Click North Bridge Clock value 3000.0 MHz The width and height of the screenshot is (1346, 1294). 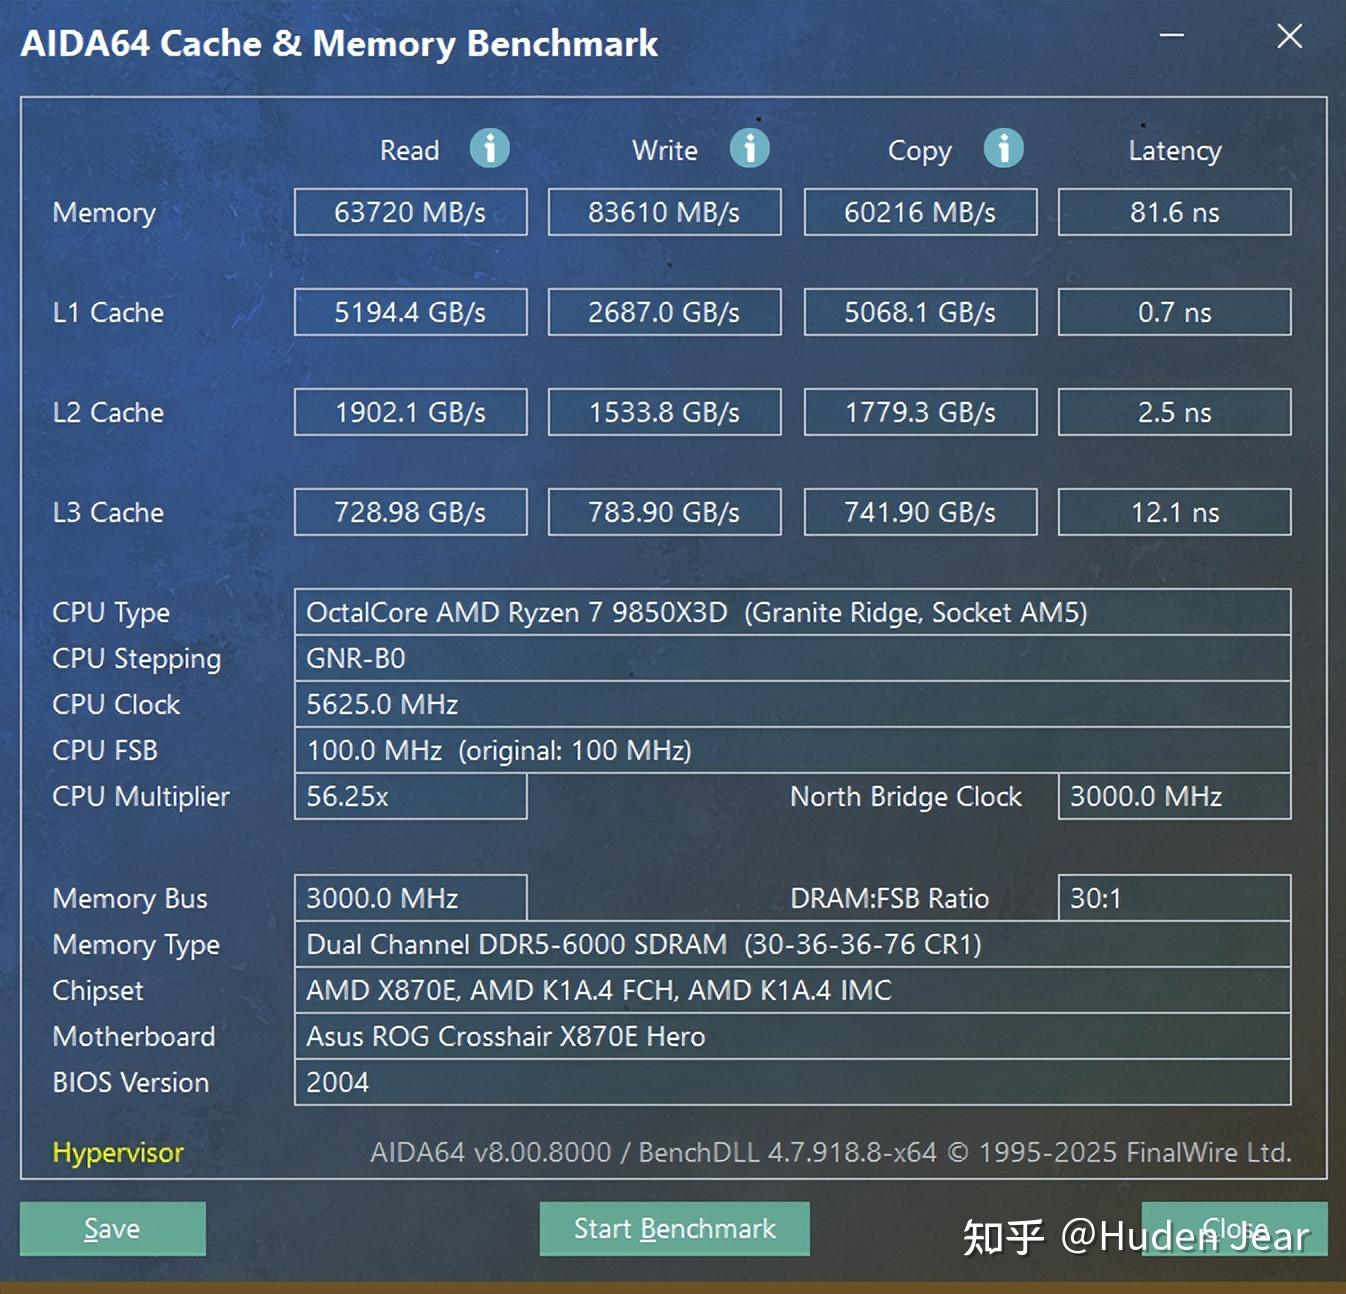[1175, 796]
